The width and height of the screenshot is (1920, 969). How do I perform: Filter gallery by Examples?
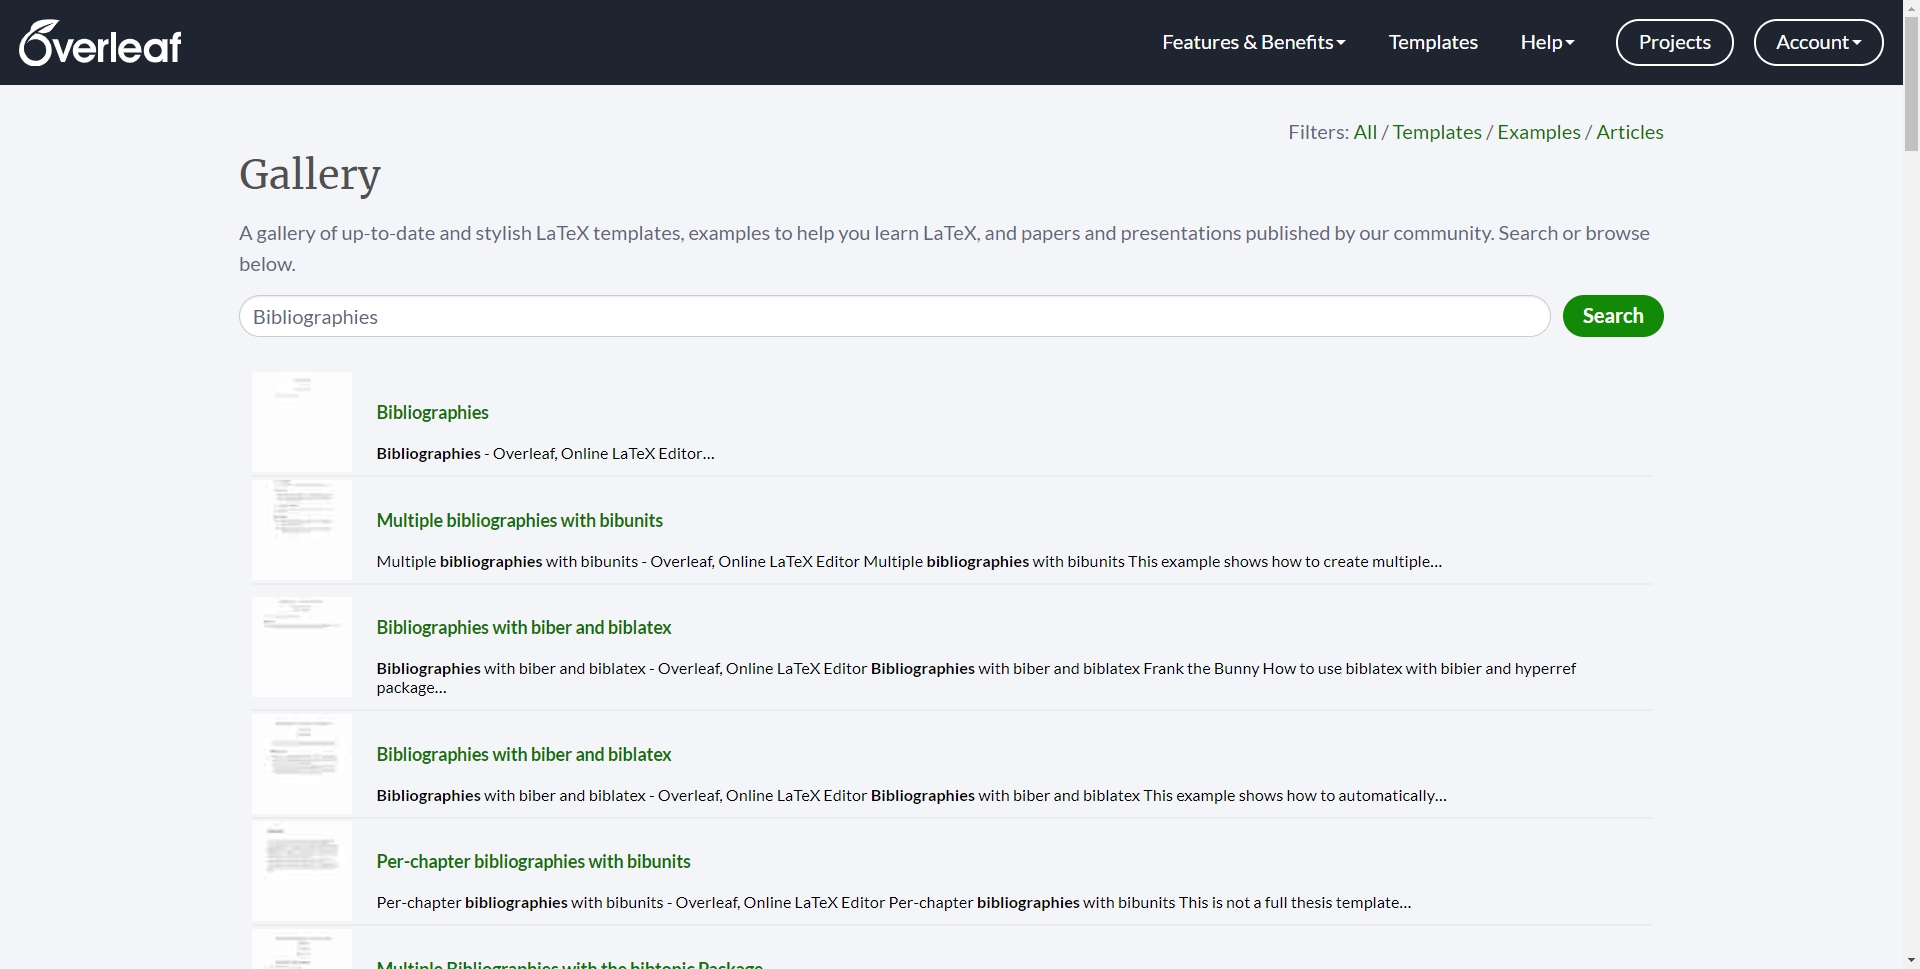[x=1538, y=133]
